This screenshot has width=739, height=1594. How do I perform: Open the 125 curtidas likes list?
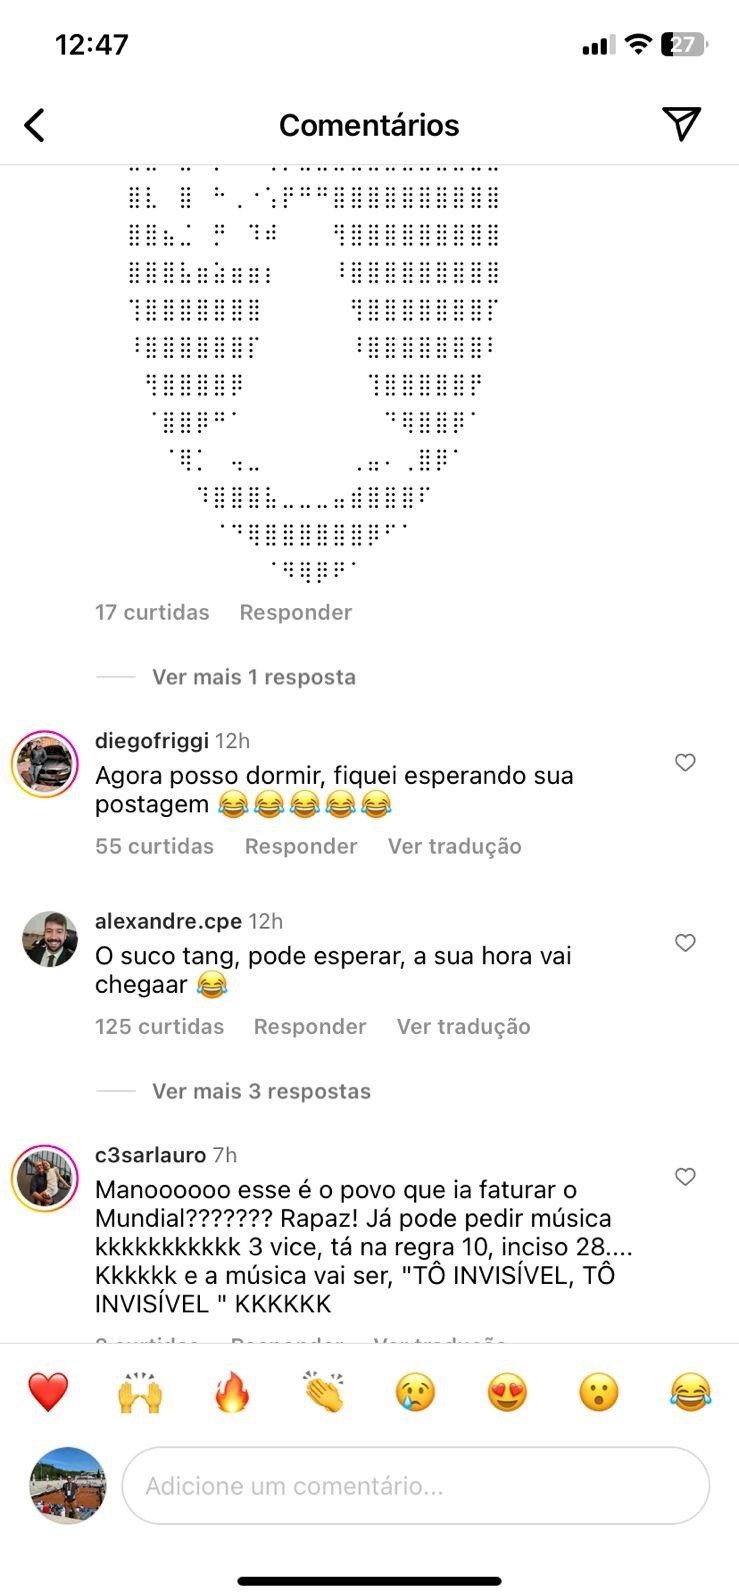(x=160, y=1027)
